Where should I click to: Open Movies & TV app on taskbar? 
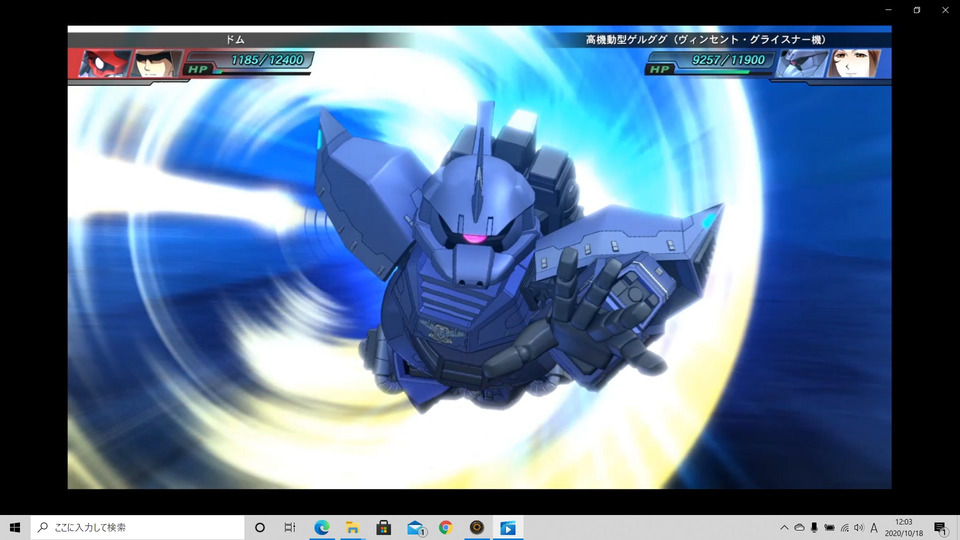(x=508, y=527)
